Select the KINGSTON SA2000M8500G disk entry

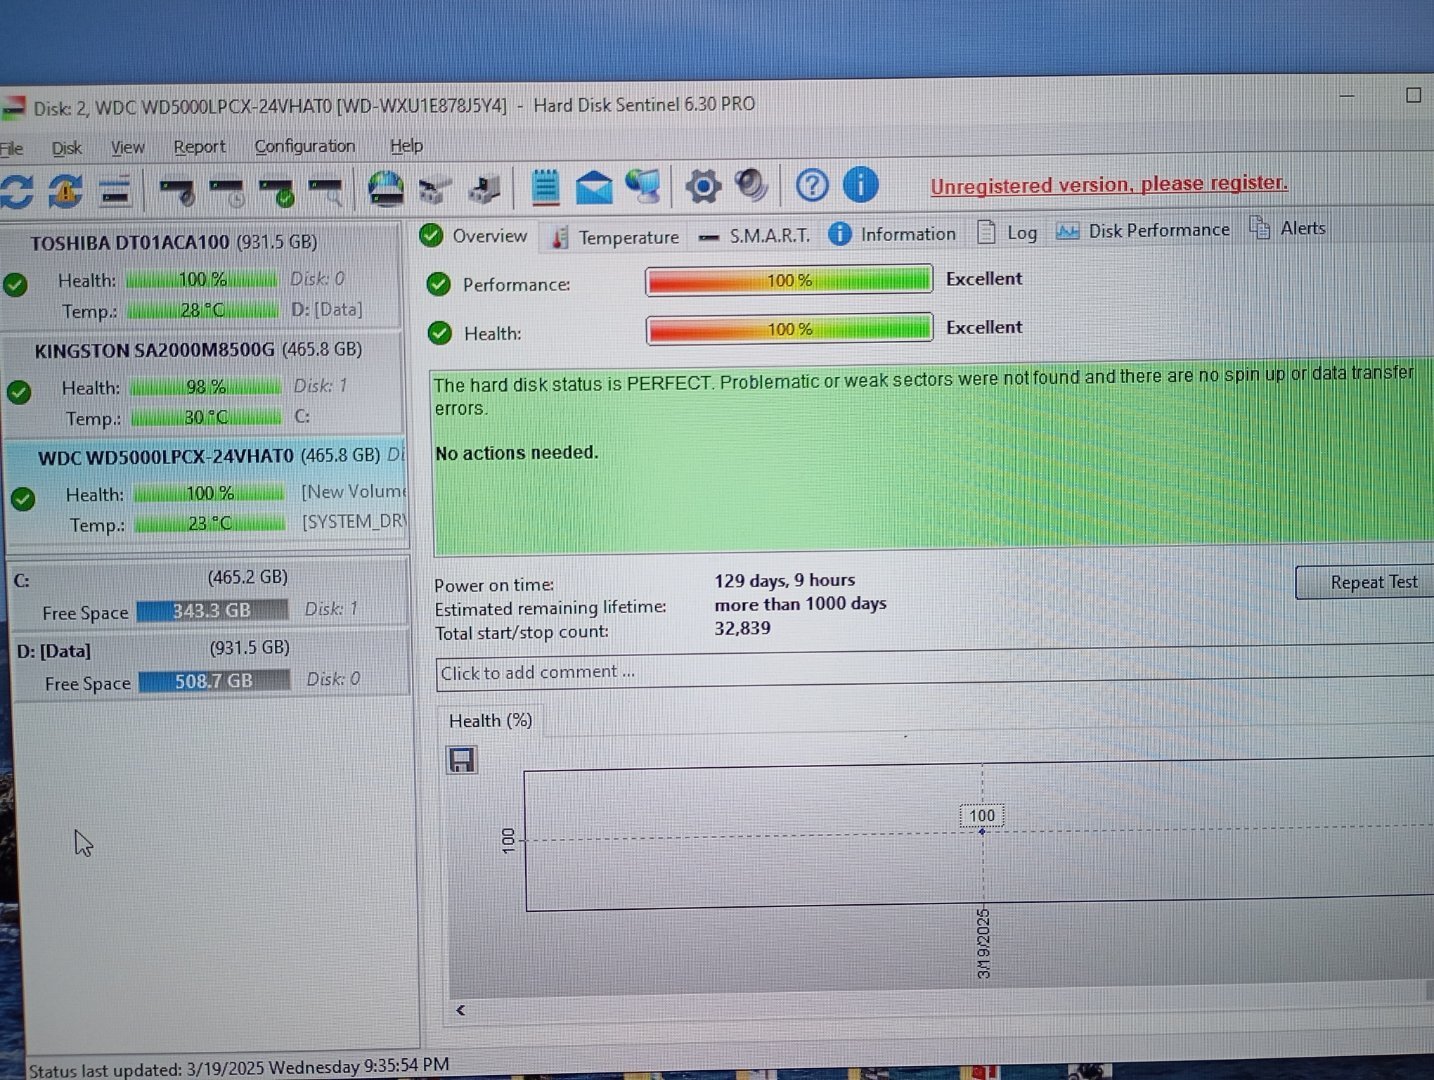[204, 383]
